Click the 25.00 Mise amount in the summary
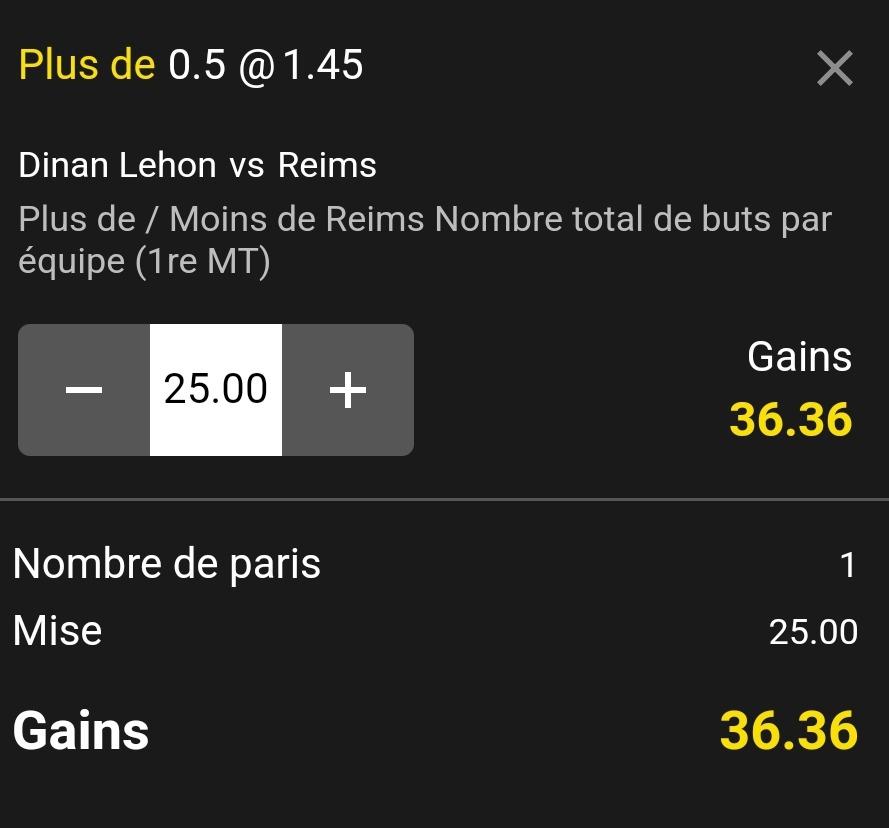This screenshot has width=889, height=828. pos(813,632)
